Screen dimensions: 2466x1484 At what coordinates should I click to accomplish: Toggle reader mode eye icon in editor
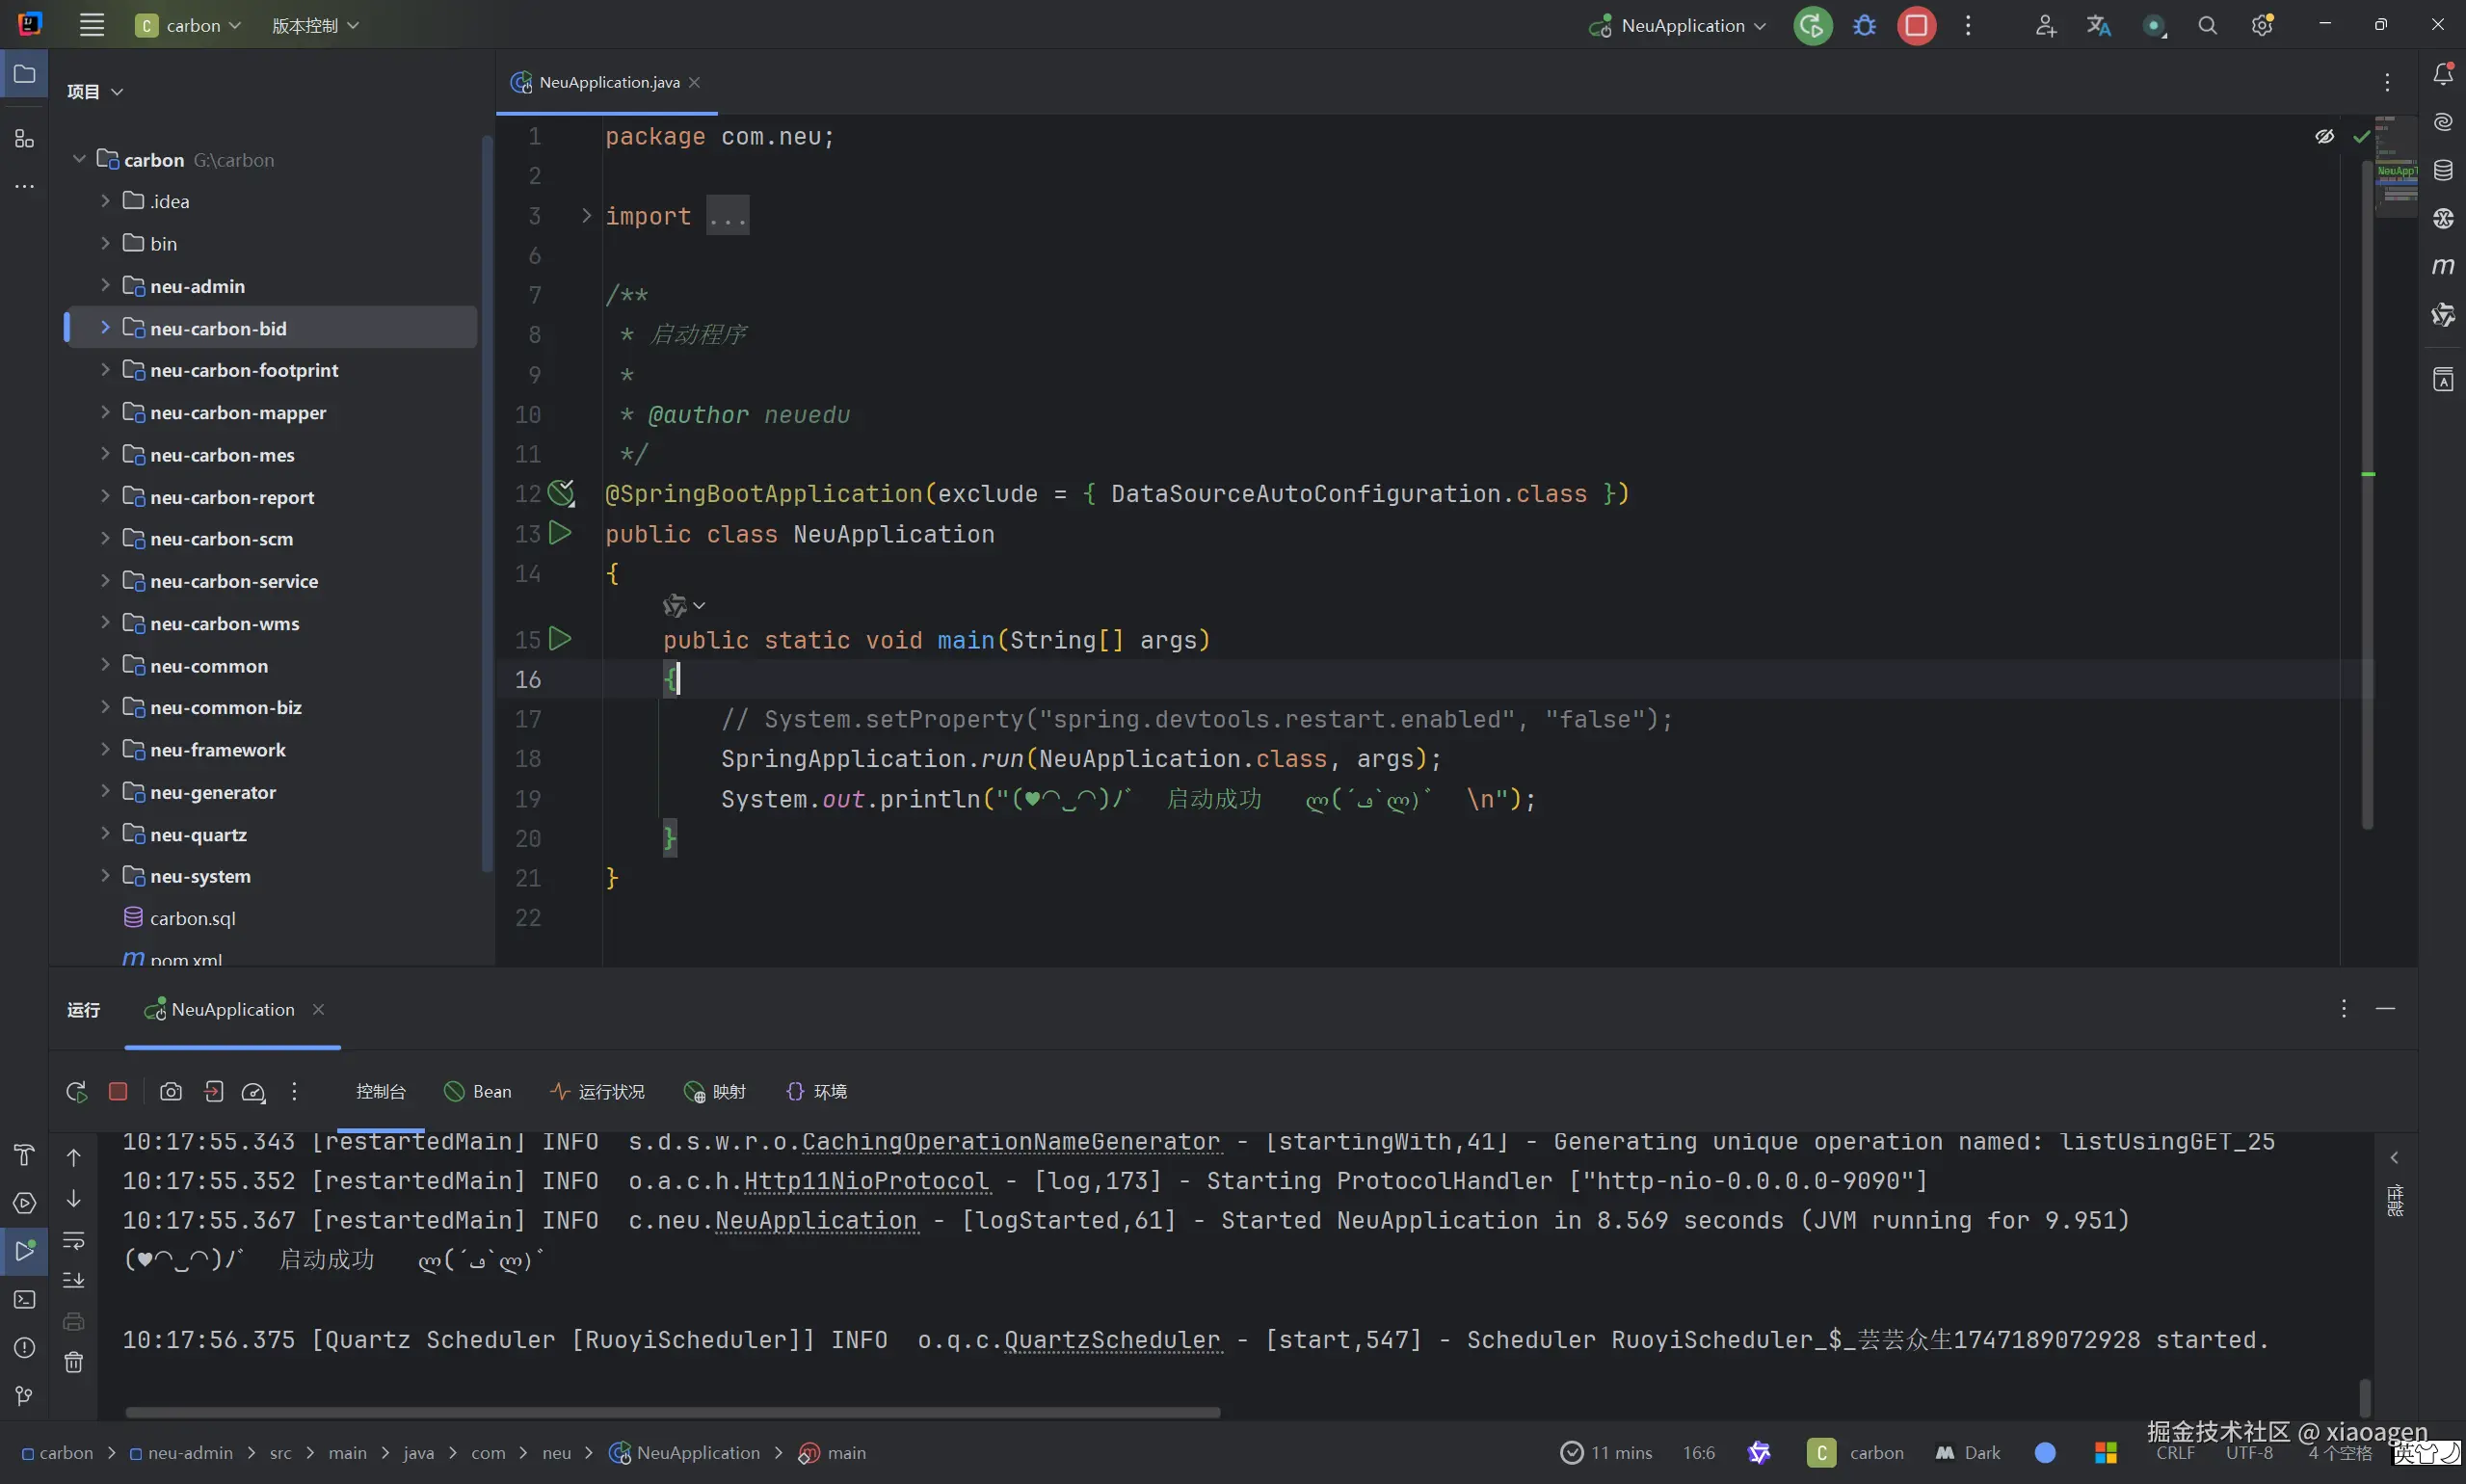pos(2324,137)
